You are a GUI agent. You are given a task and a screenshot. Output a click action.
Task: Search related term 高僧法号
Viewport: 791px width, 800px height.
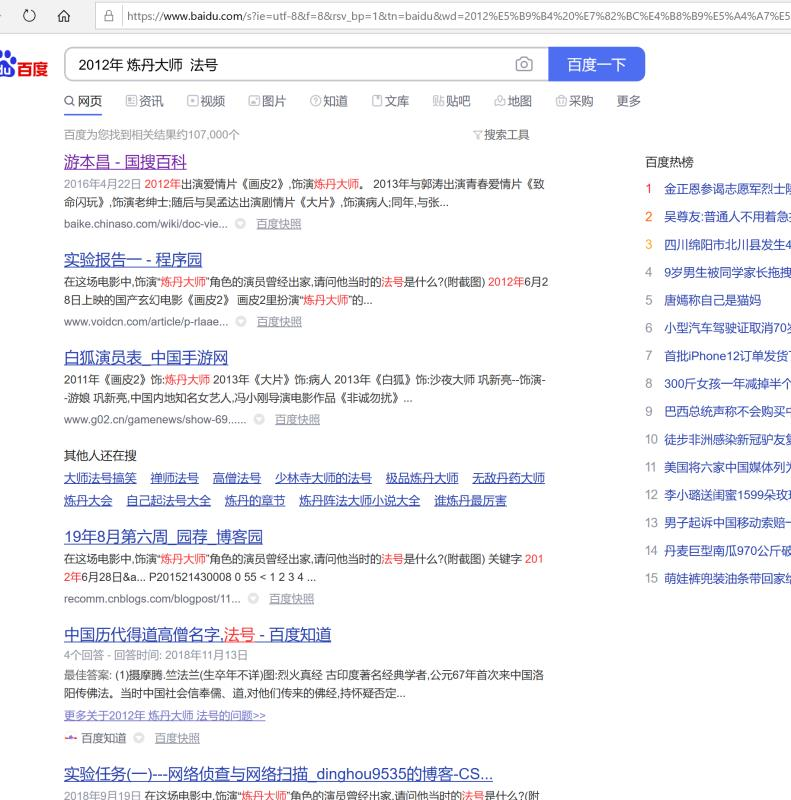(237, 478)
